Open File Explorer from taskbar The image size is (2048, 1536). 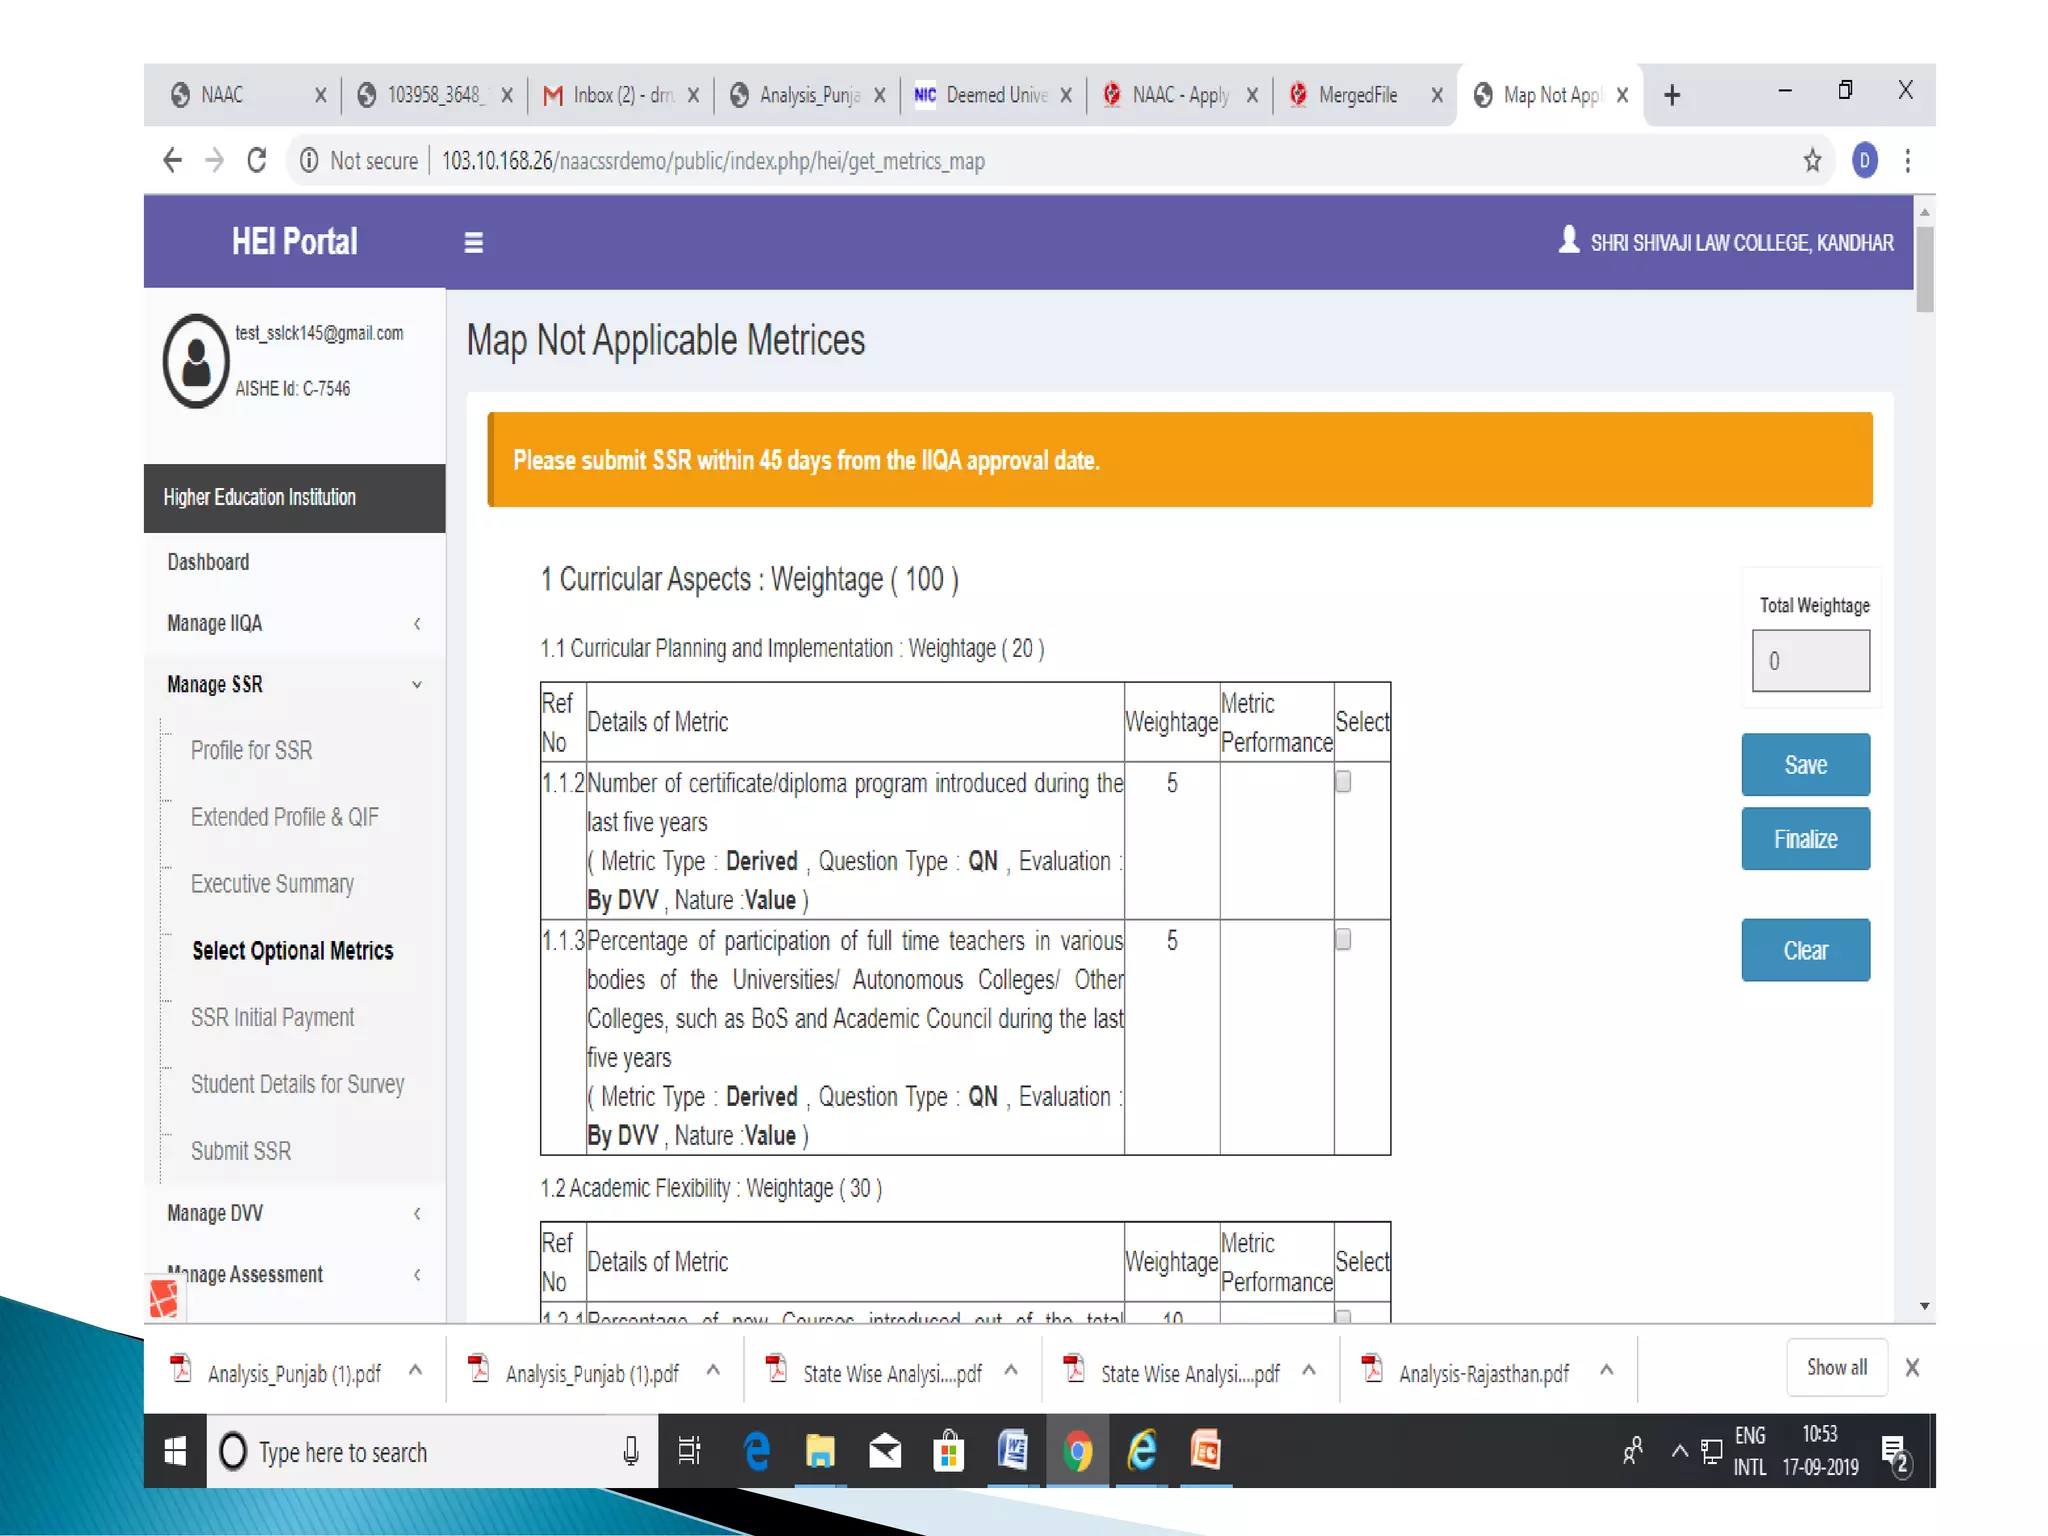pyautogui.click(x=820, y=1451)
